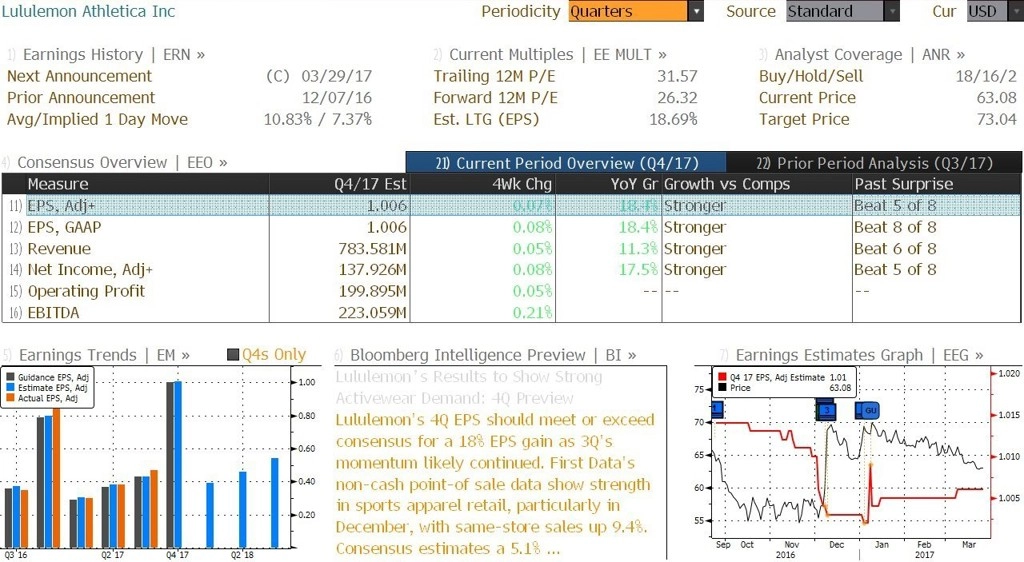Click the marker labeled 1 on estimates graph
Image resolution: width=1024 pixels, height=562 pixels.
716,410
